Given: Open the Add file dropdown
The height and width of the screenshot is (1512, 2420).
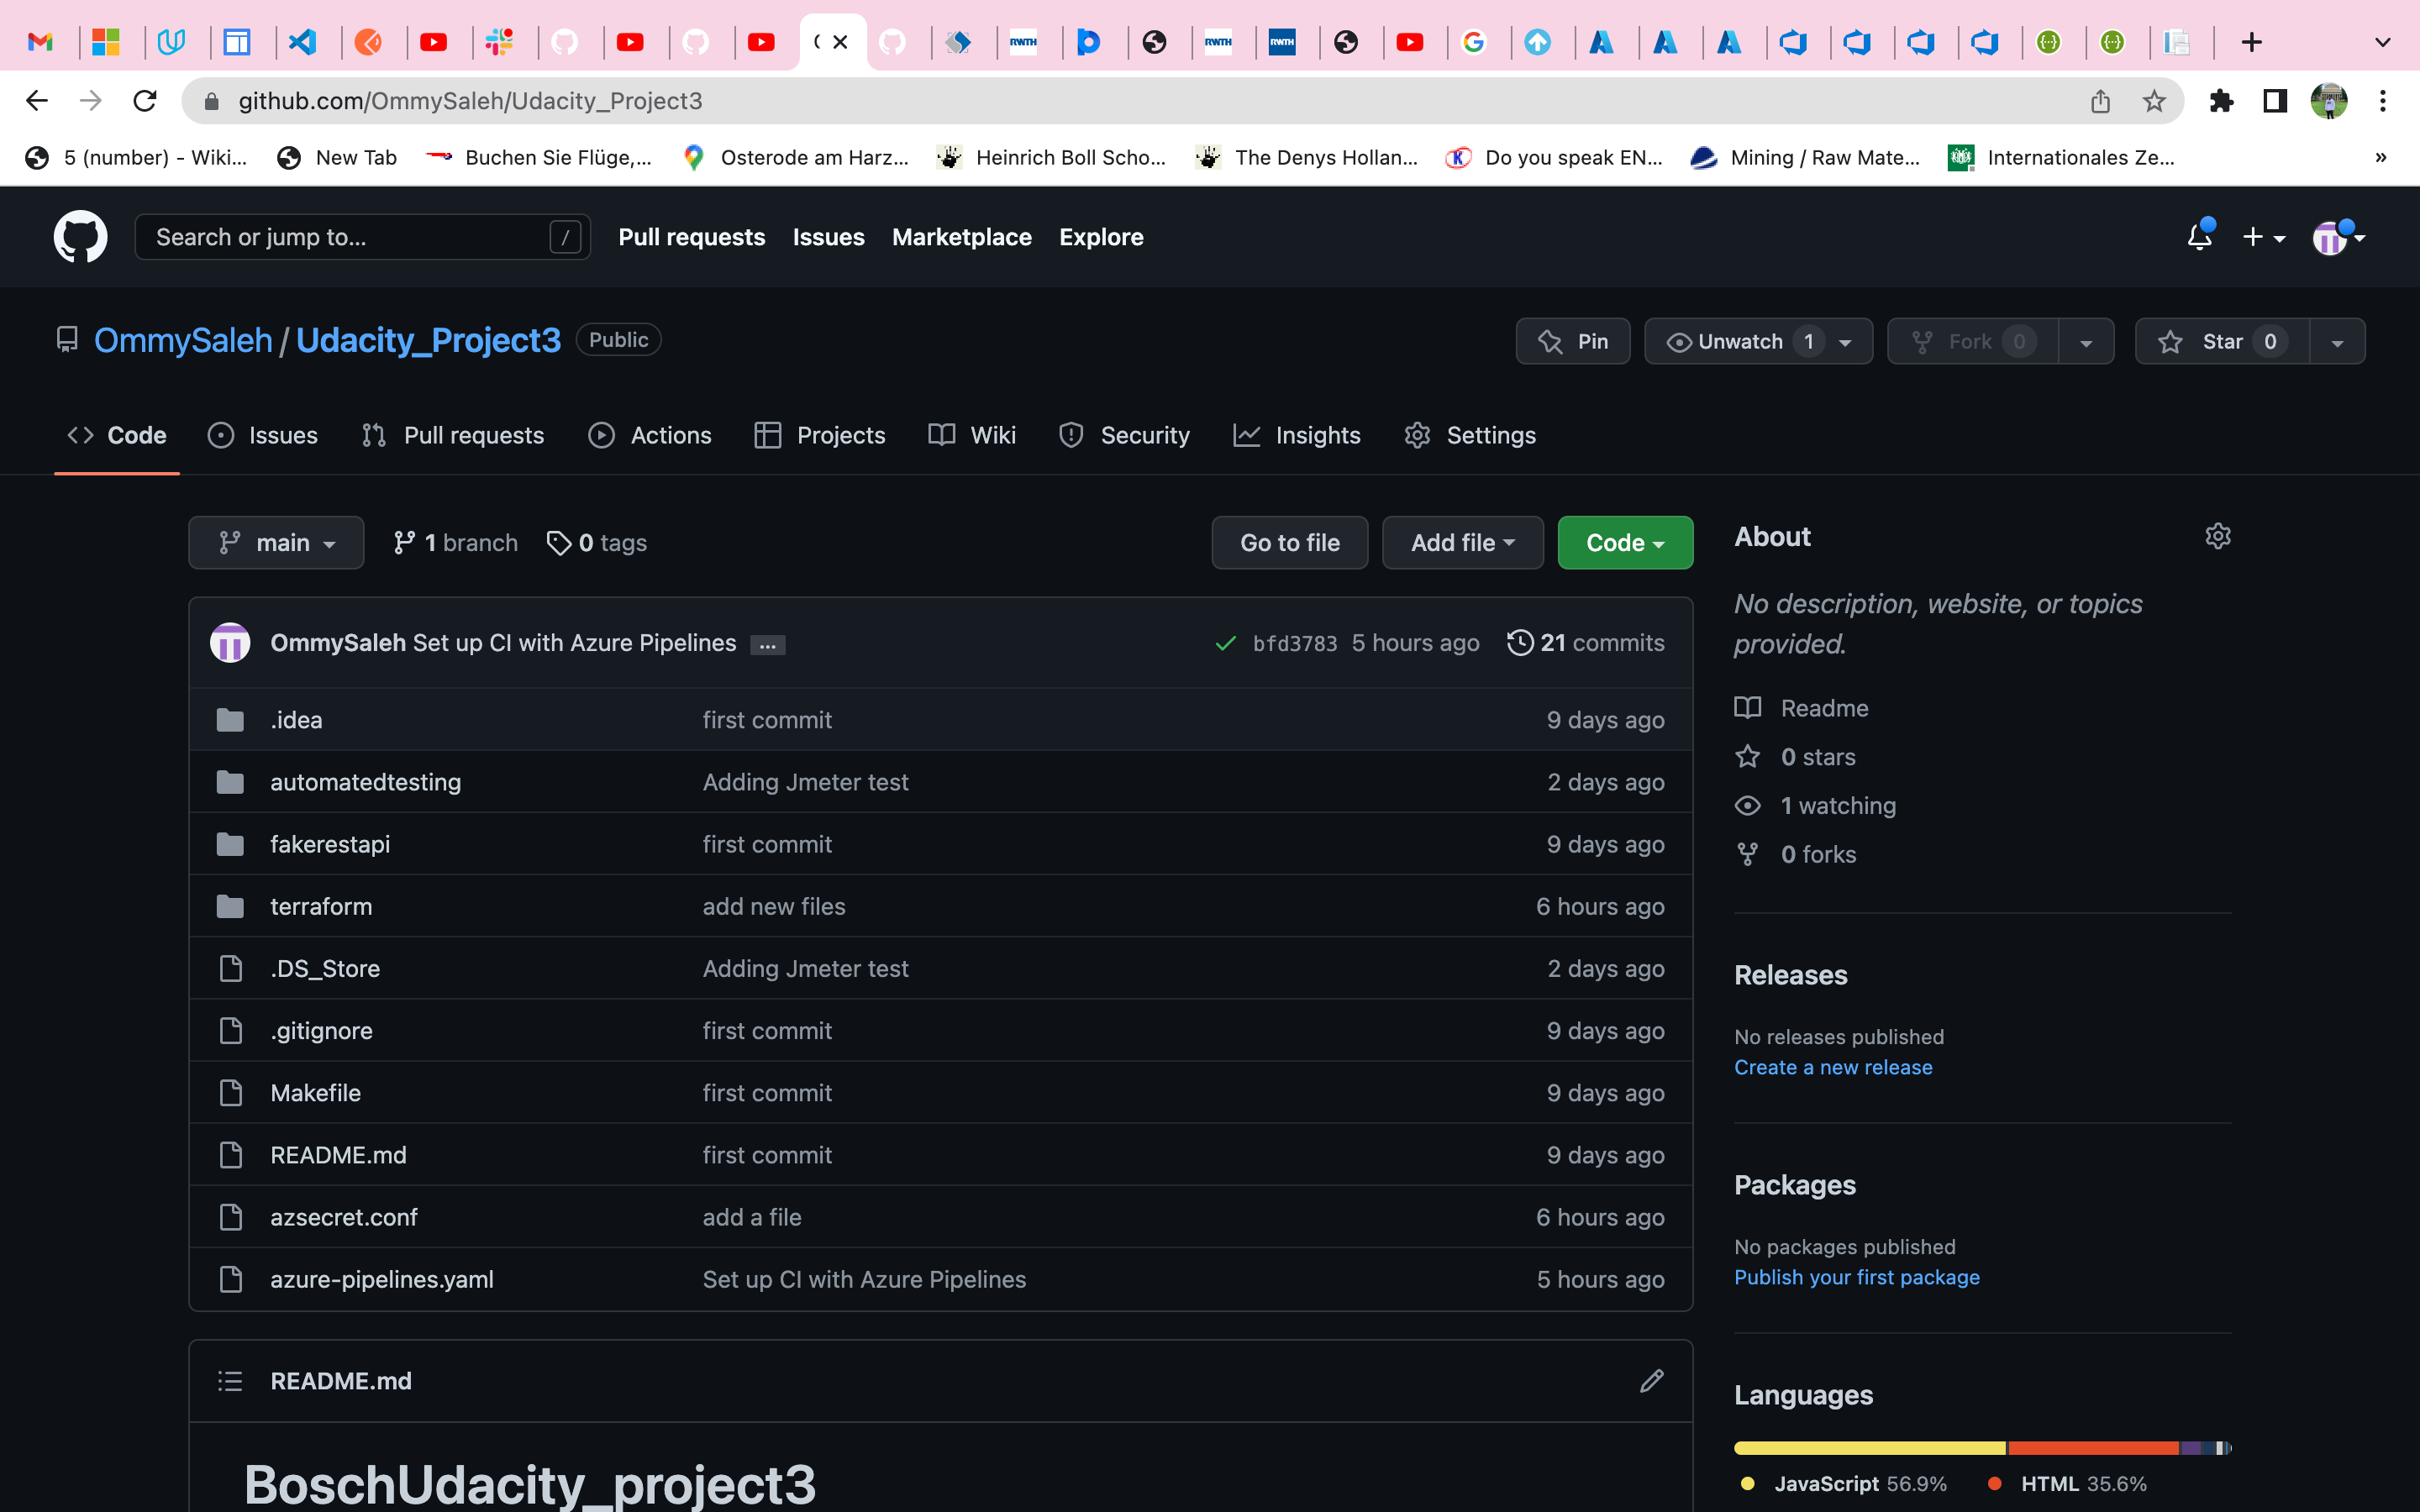Looking at the screenshot, I should coord(1461,542).
